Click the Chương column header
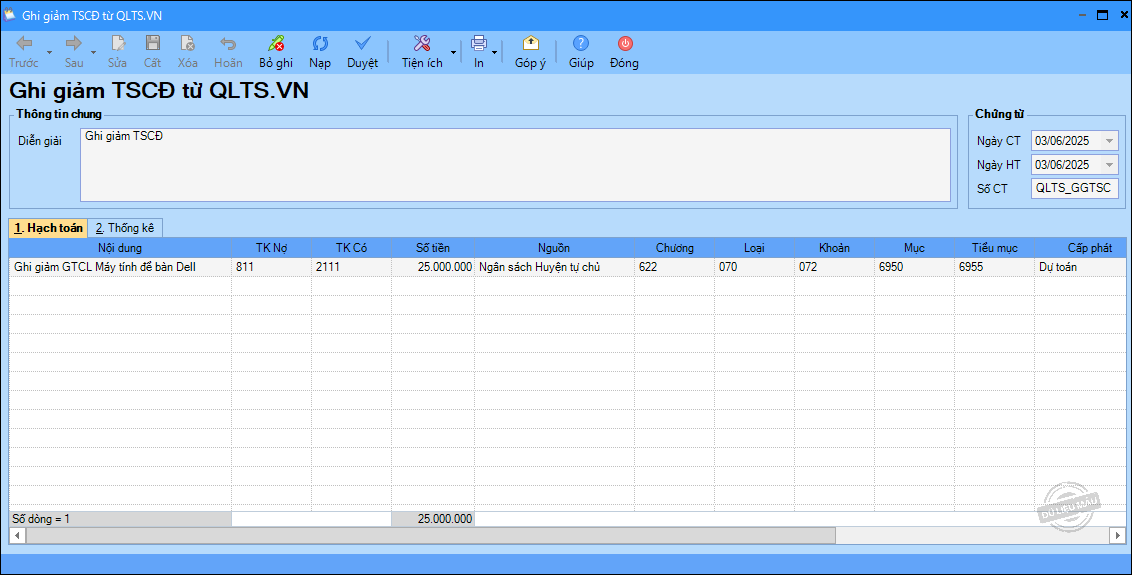 point(674,248)
